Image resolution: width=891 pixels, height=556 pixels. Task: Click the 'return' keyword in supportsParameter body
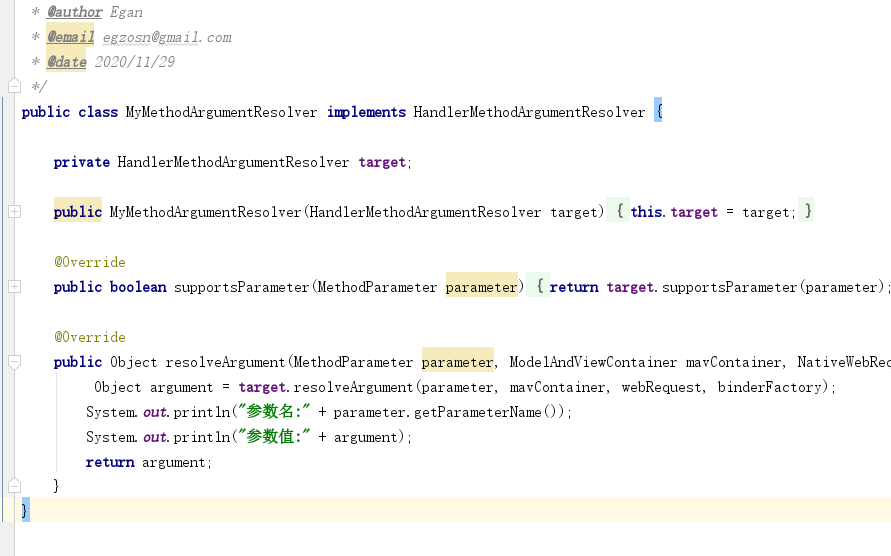point(574,287)
